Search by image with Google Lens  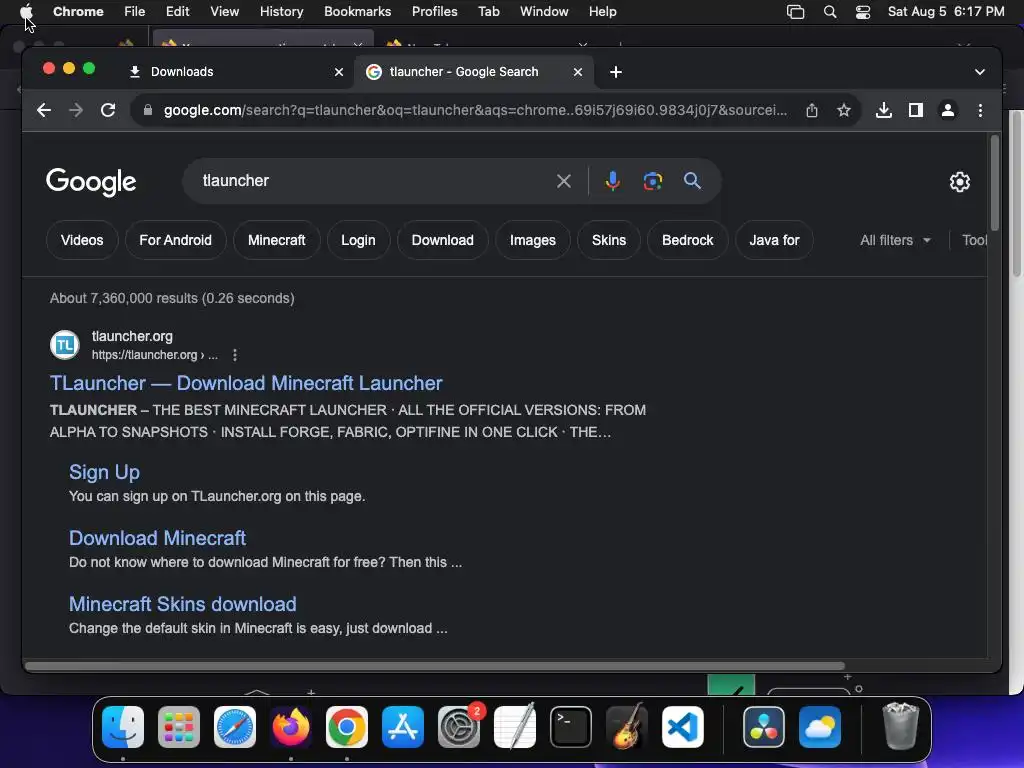(652, 181)
